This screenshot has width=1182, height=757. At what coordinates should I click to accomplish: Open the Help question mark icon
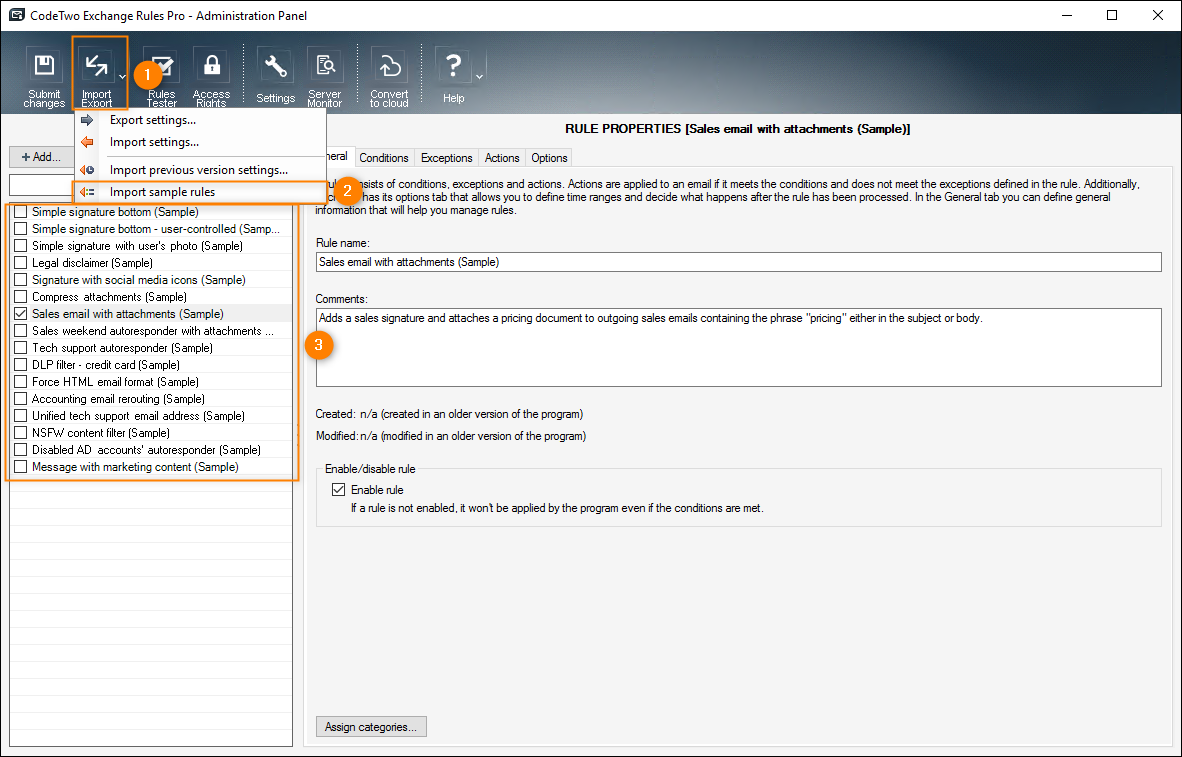(x=453, y=66)
